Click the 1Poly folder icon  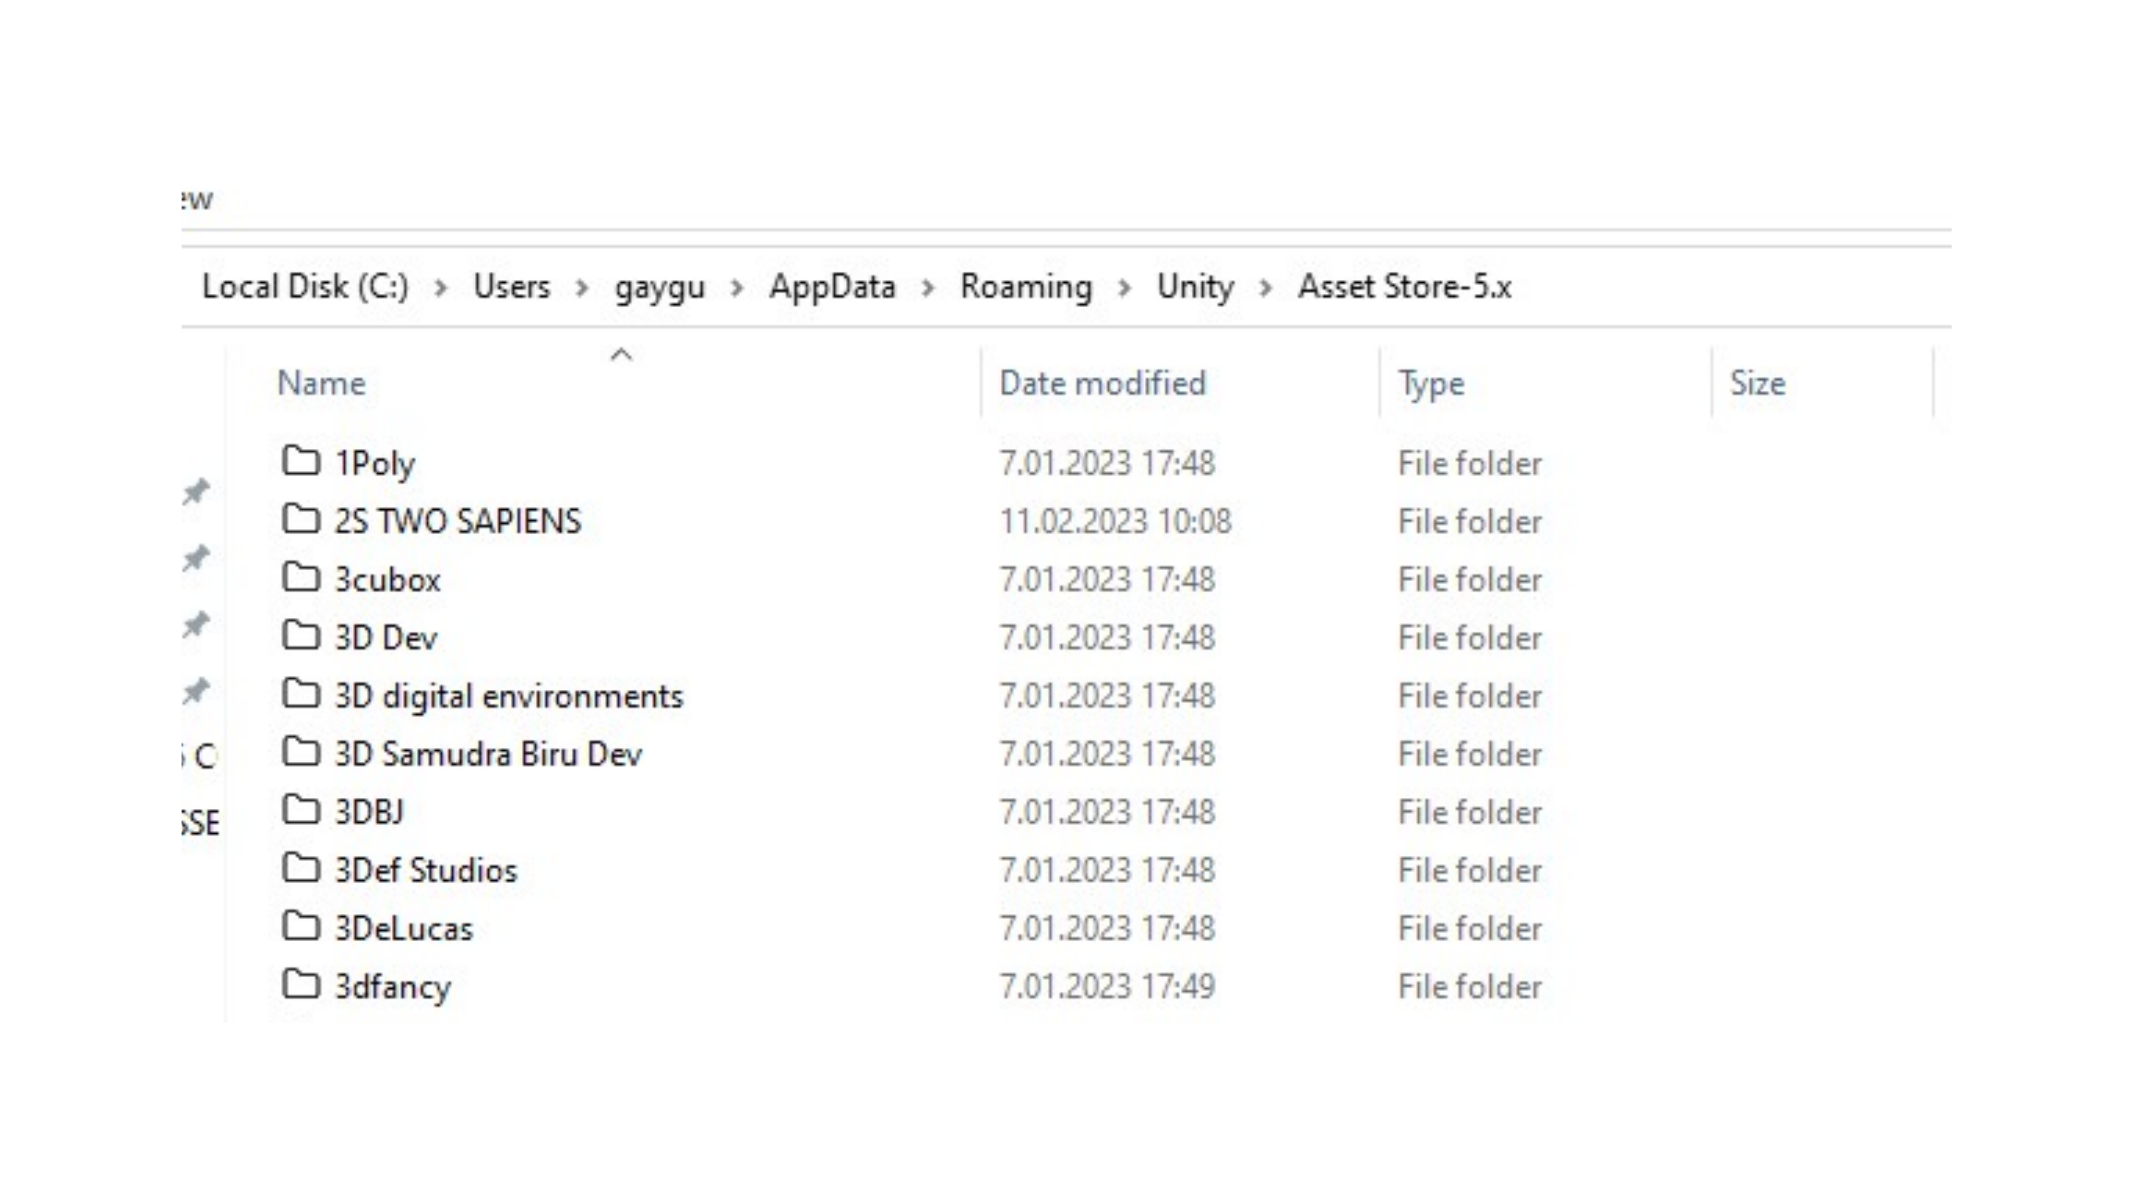coord(301,461)
